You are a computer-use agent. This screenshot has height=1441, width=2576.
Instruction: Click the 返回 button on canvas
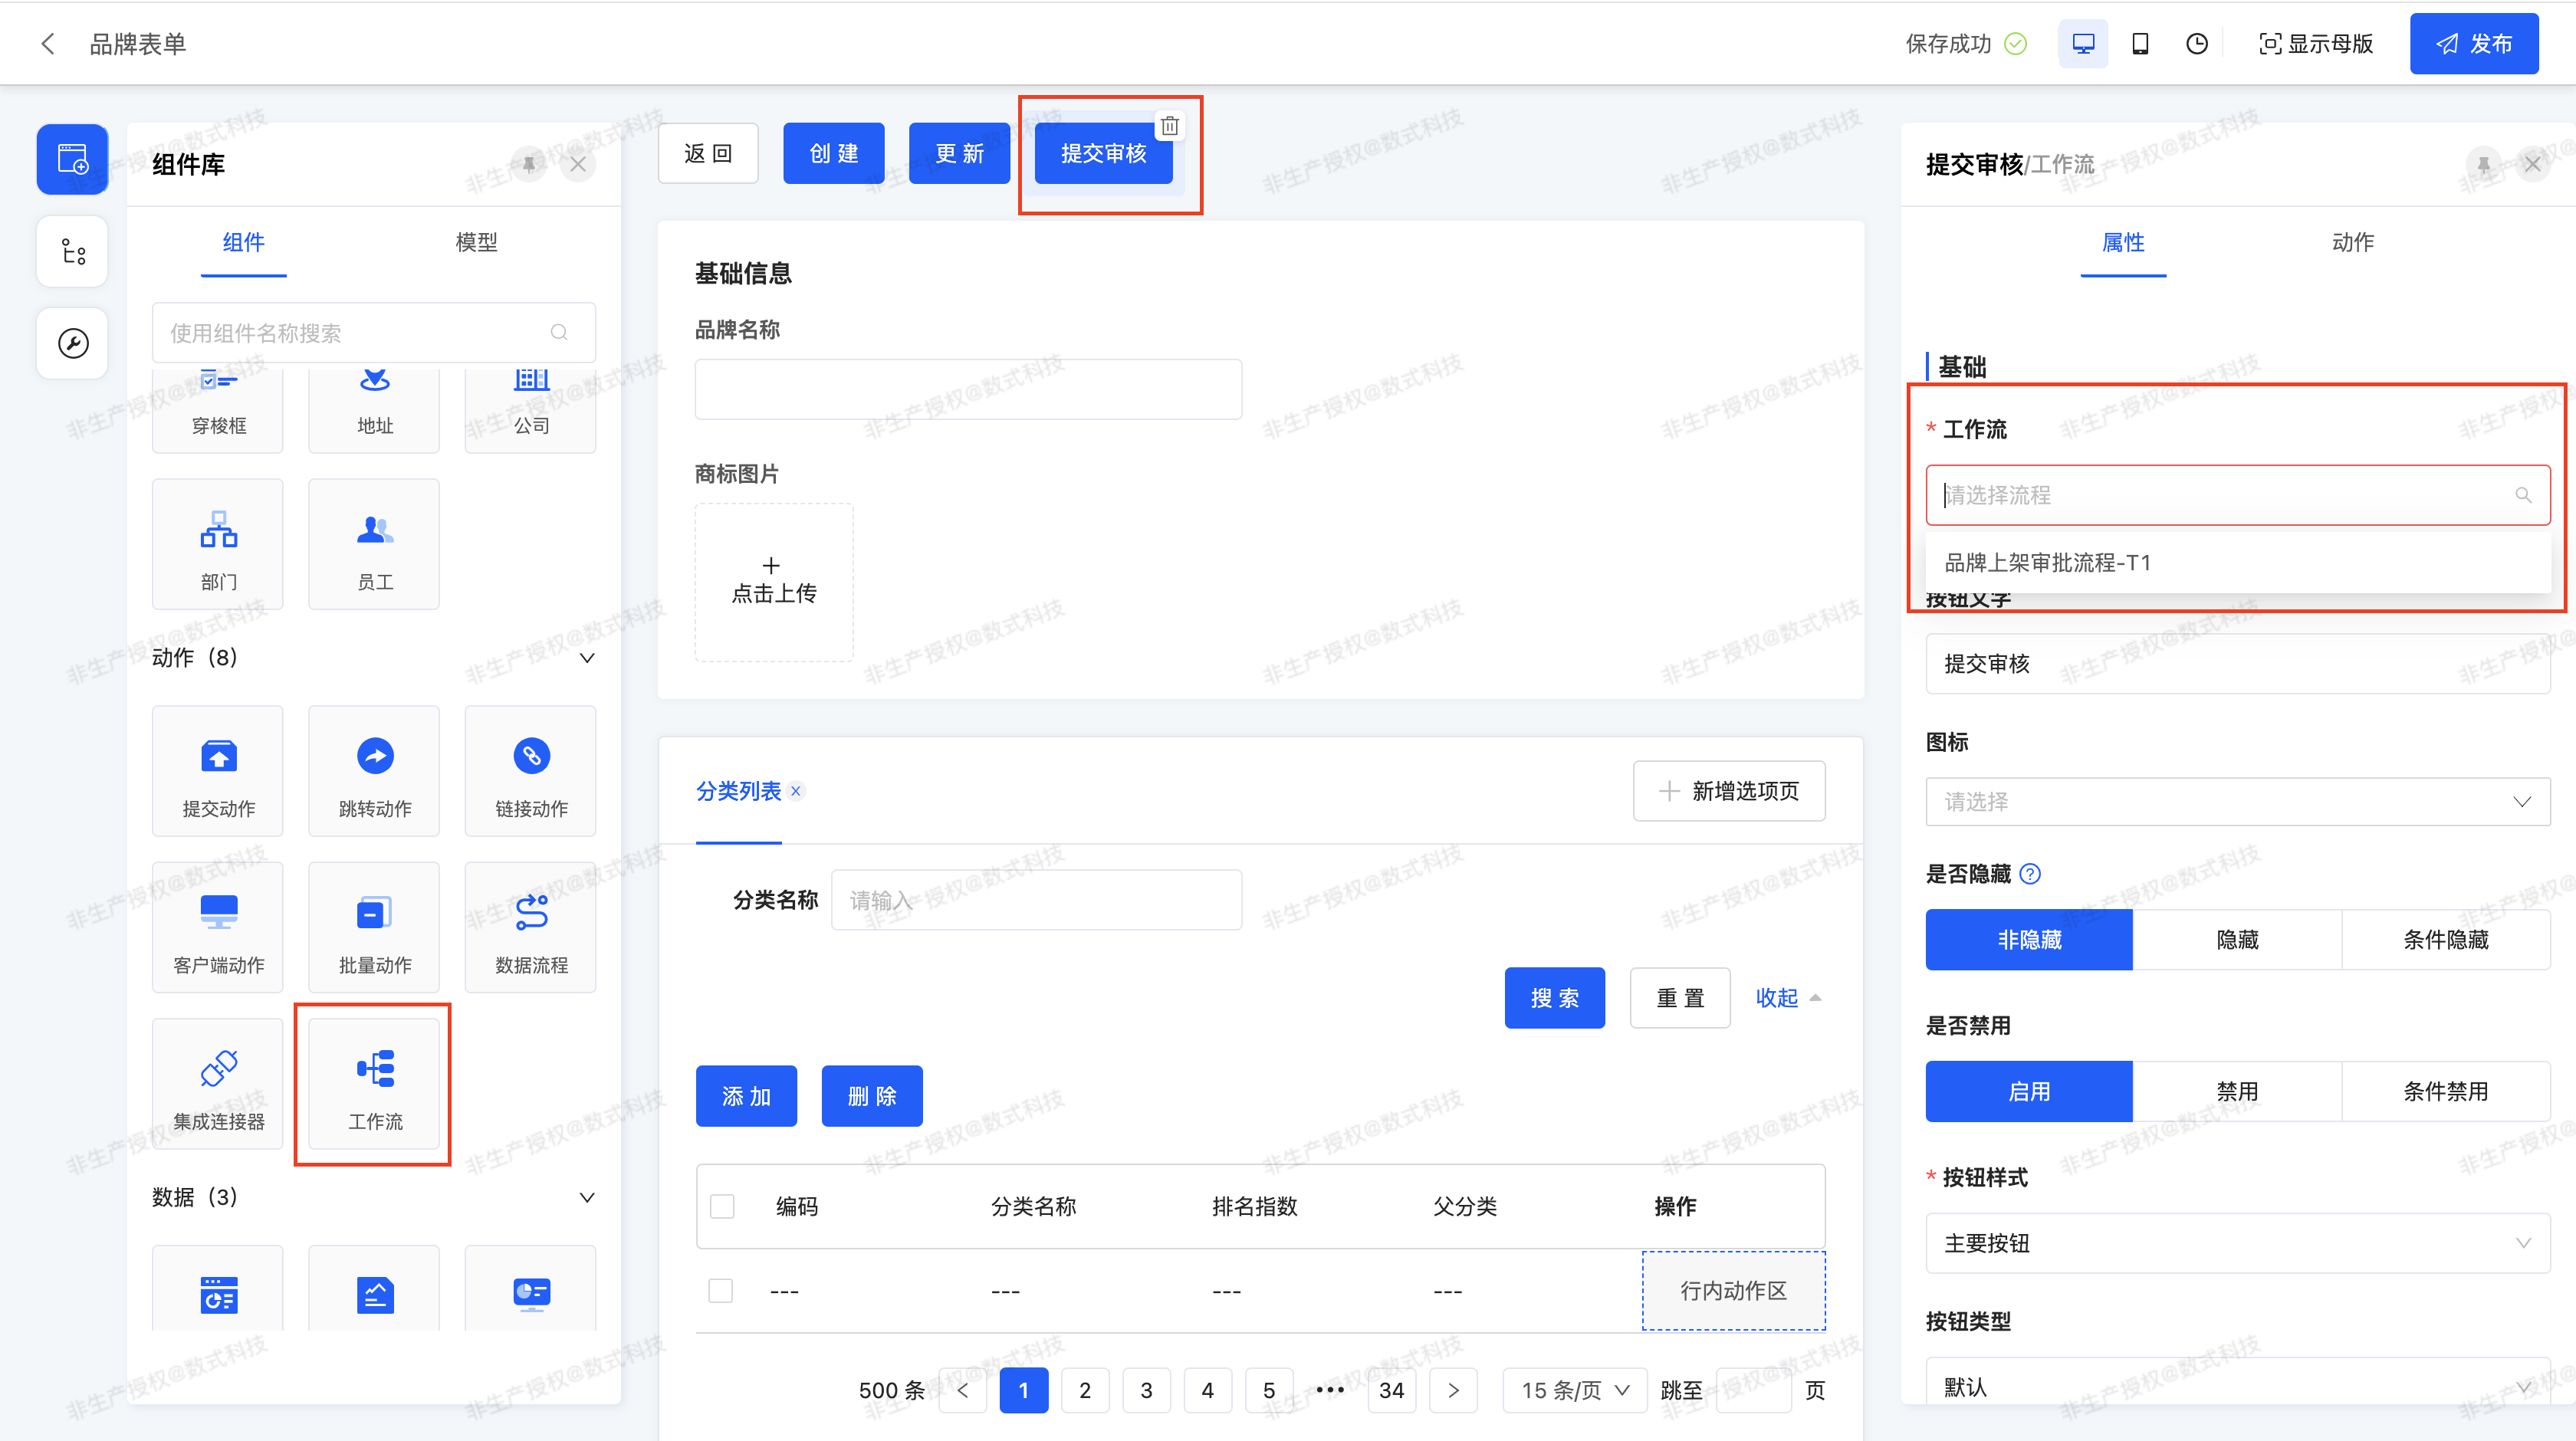point(708,153)
